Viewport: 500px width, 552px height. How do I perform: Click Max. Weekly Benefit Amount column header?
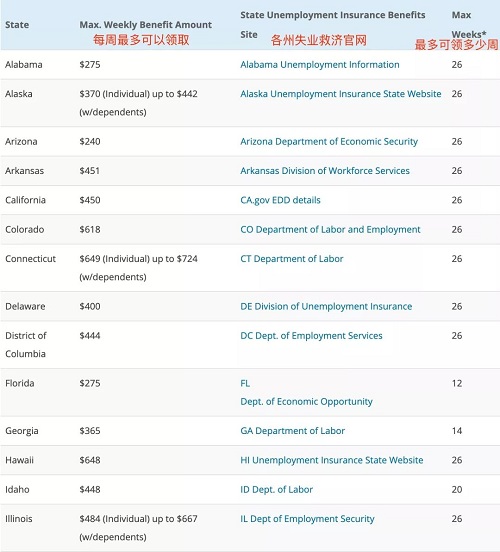(x=145, y=25)
